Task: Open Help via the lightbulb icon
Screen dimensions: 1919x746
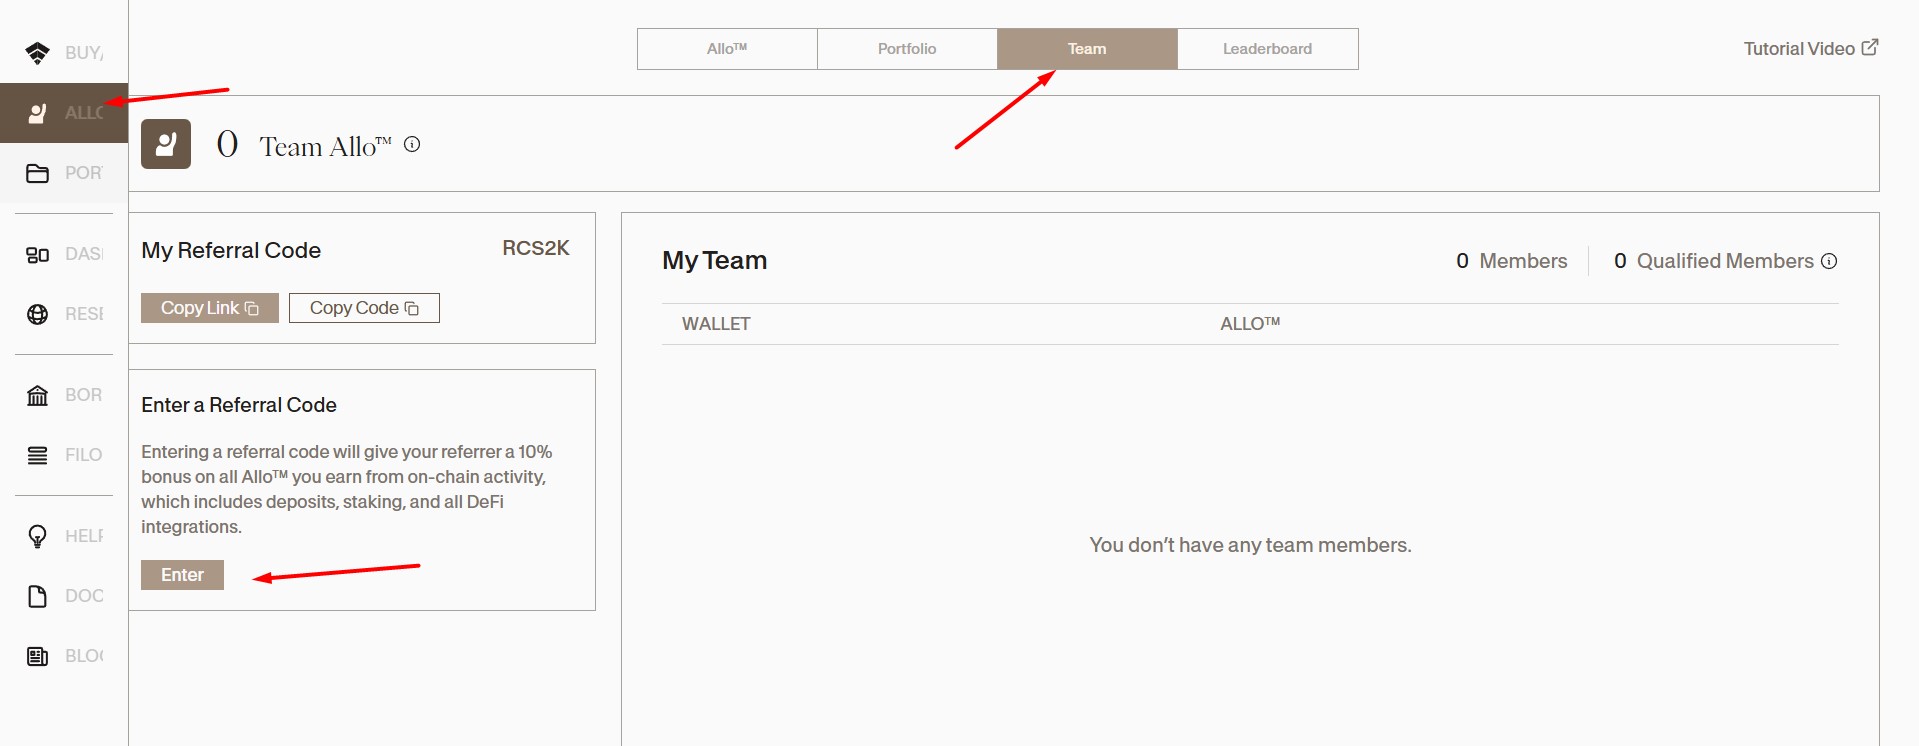Action: click(38, 536)
